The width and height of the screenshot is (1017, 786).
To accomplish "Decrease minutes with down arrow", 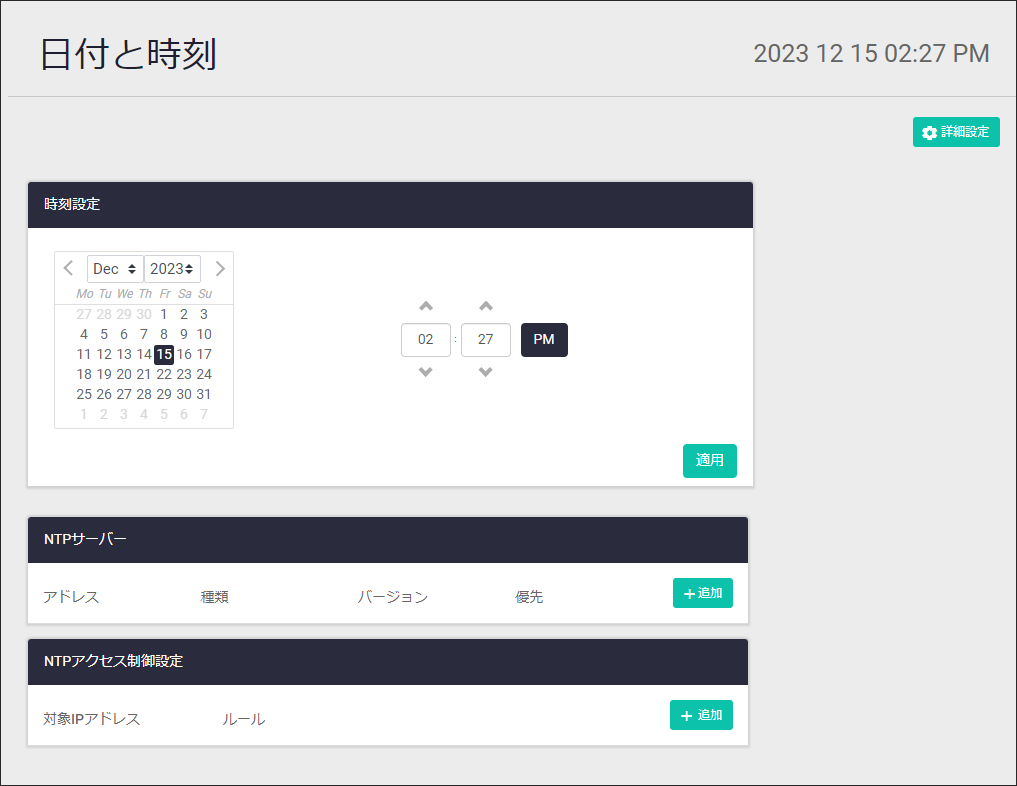I will coord(486,372).
